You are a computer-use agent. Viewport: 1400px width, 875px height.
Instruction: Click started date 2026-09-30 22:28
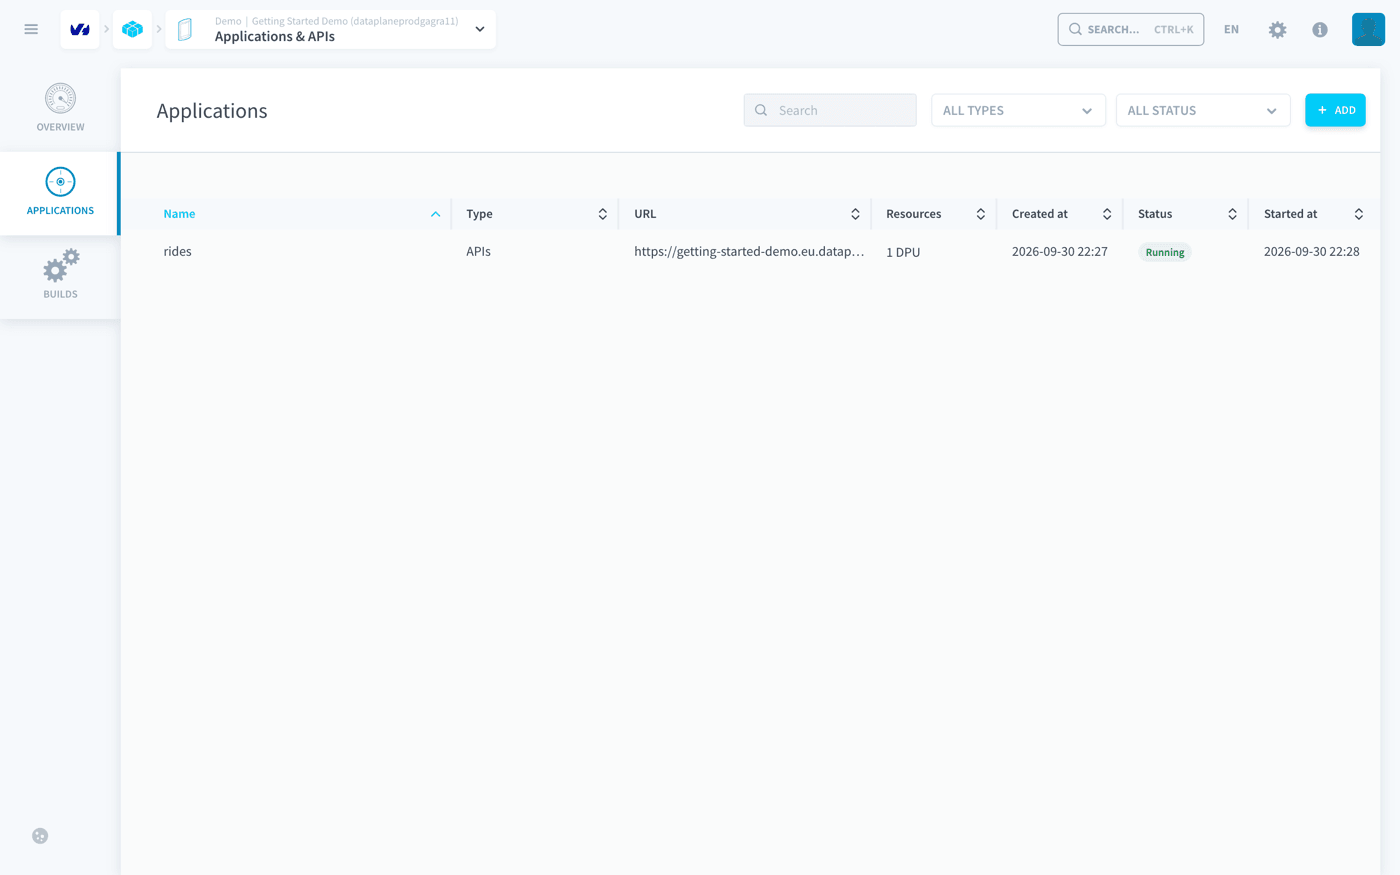tap(1312, 252)
